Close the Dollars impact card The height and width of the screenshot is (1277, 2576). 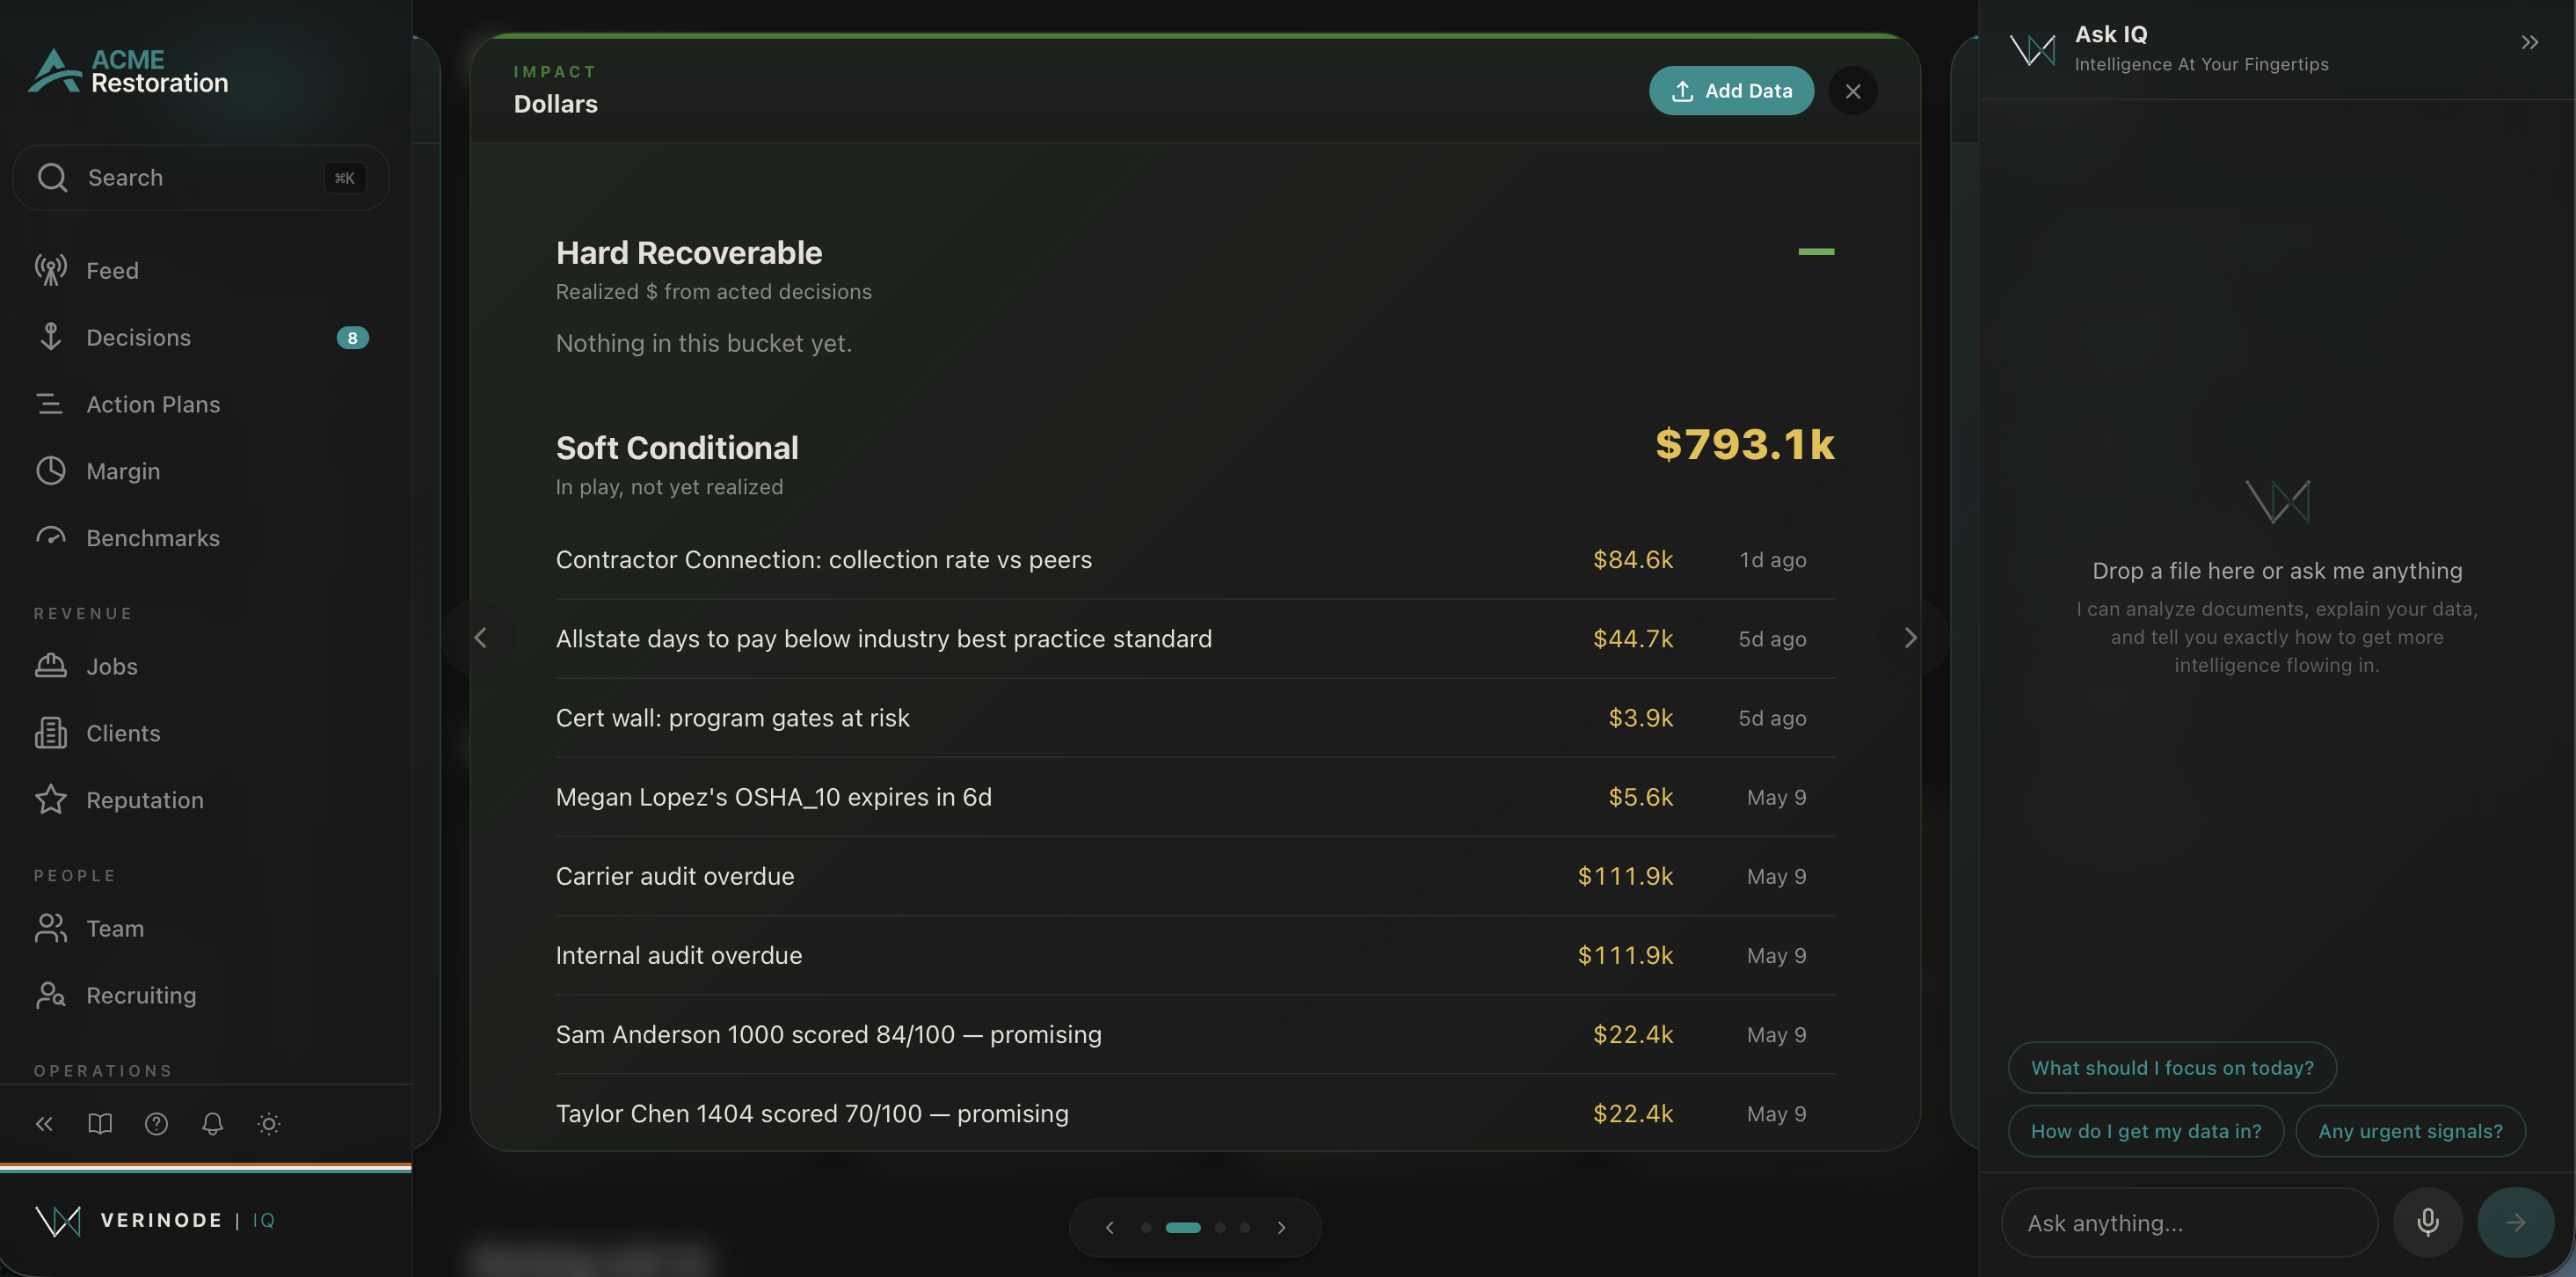coord(1853,91)
